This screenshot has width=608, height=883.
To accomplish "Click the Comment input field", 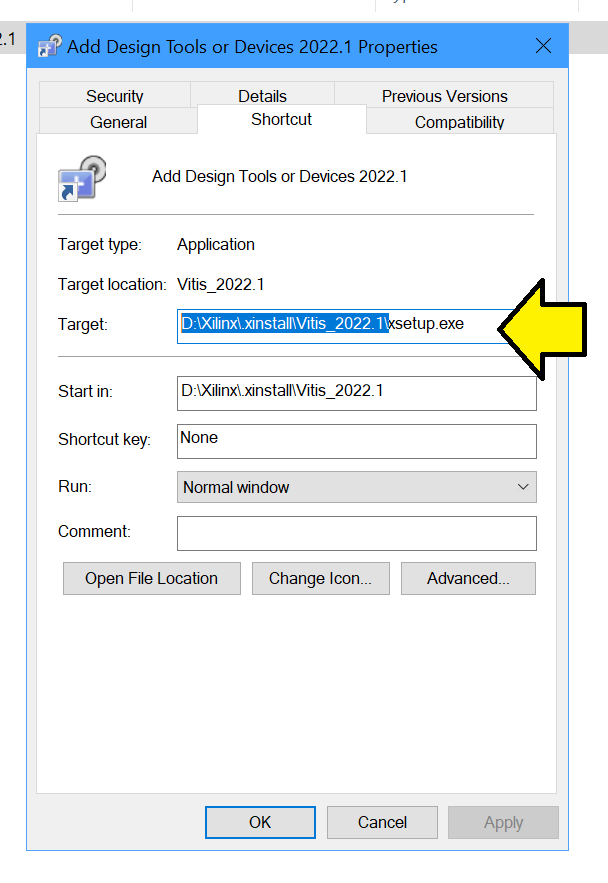I will point(357,533).
